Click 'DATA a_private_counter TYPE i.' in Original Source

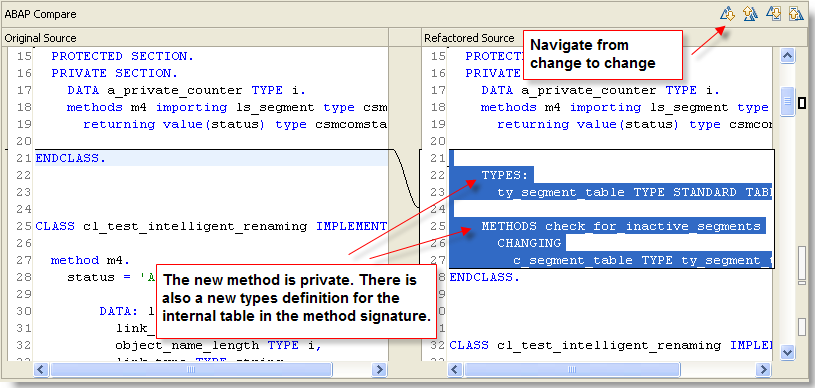coord(186,90)
